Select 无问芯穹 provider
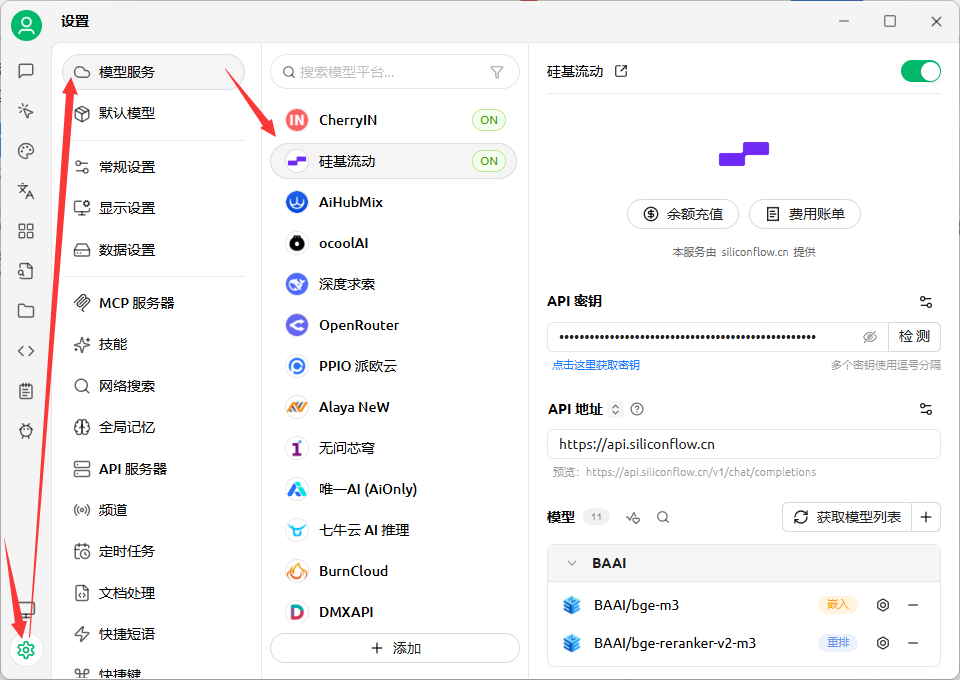 coord(394,448)
